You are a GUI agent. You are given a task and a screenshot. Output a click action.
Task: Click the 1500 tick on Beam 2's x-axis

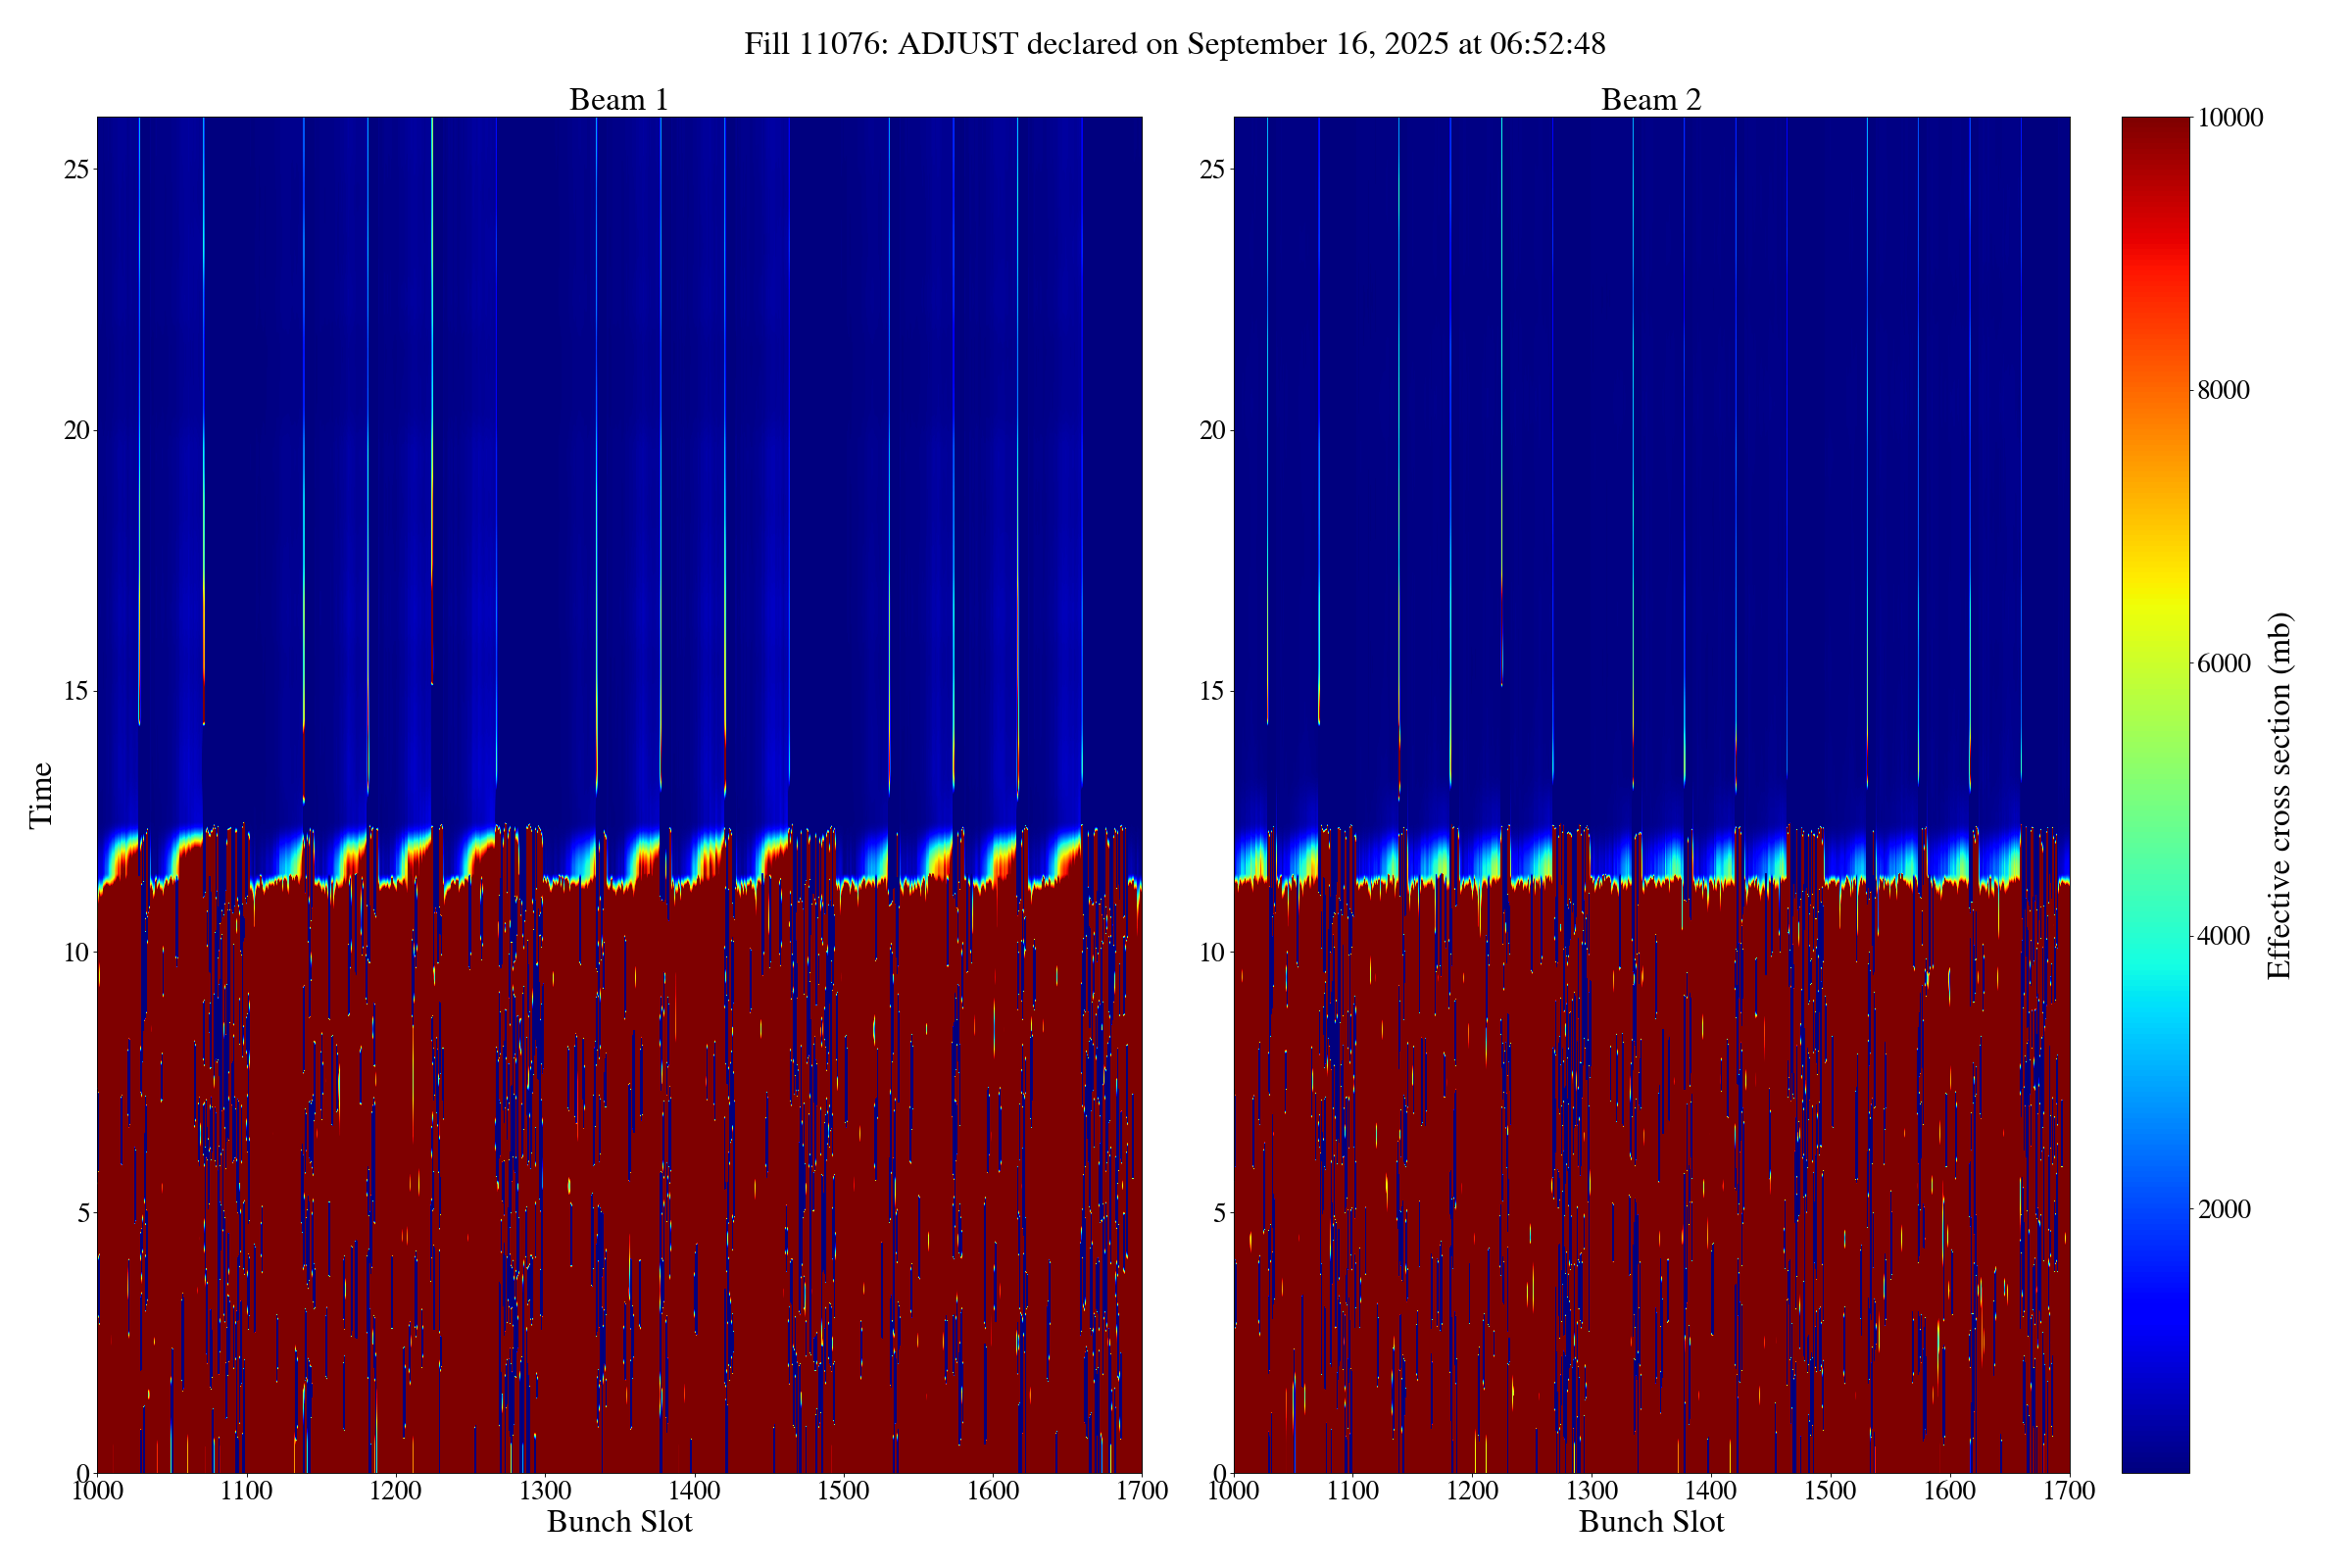click(1830, 1491)
